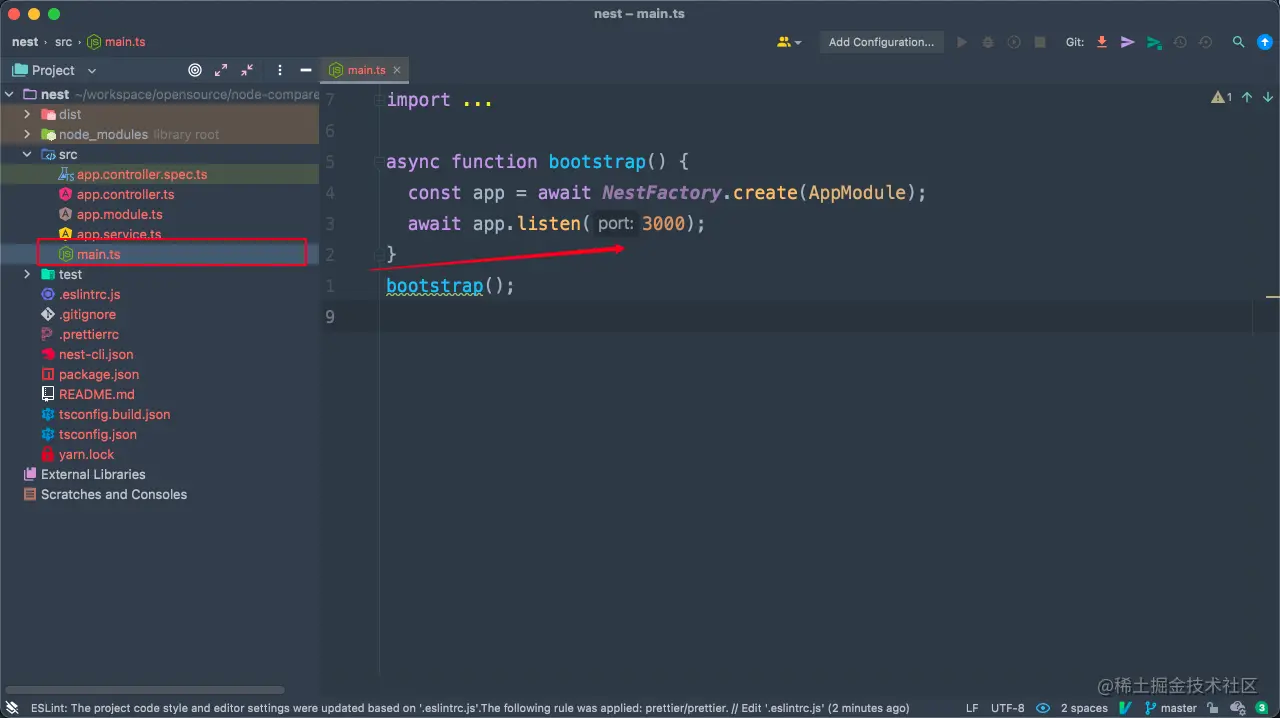1280x718 pixels.
Task: Click Add Configuration button
Action: coord(881,42)
